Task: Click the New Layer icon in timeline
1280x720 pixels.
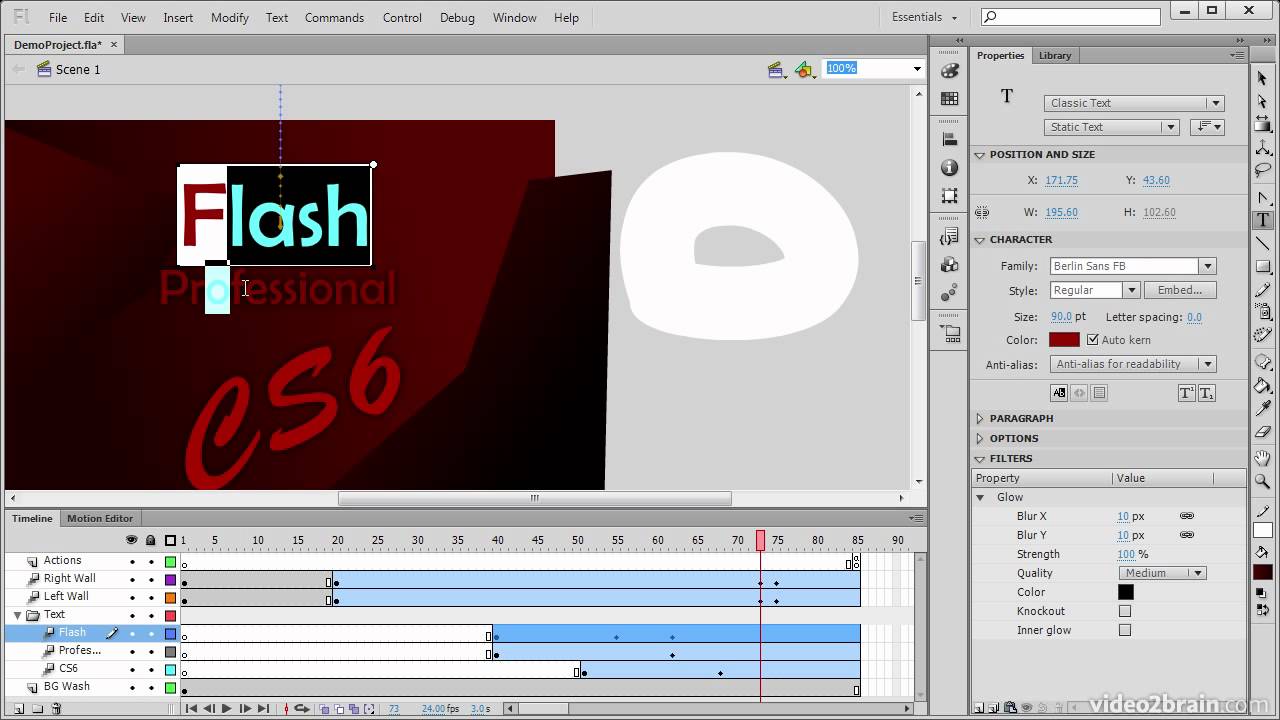Action: (x=18, y=709)
